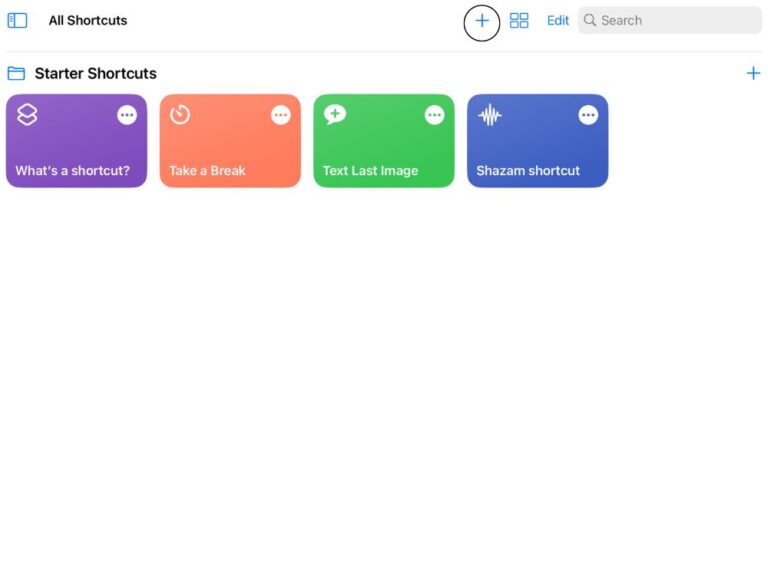Run the Text Last Image shortcut
768x576 pixels.
384,141
